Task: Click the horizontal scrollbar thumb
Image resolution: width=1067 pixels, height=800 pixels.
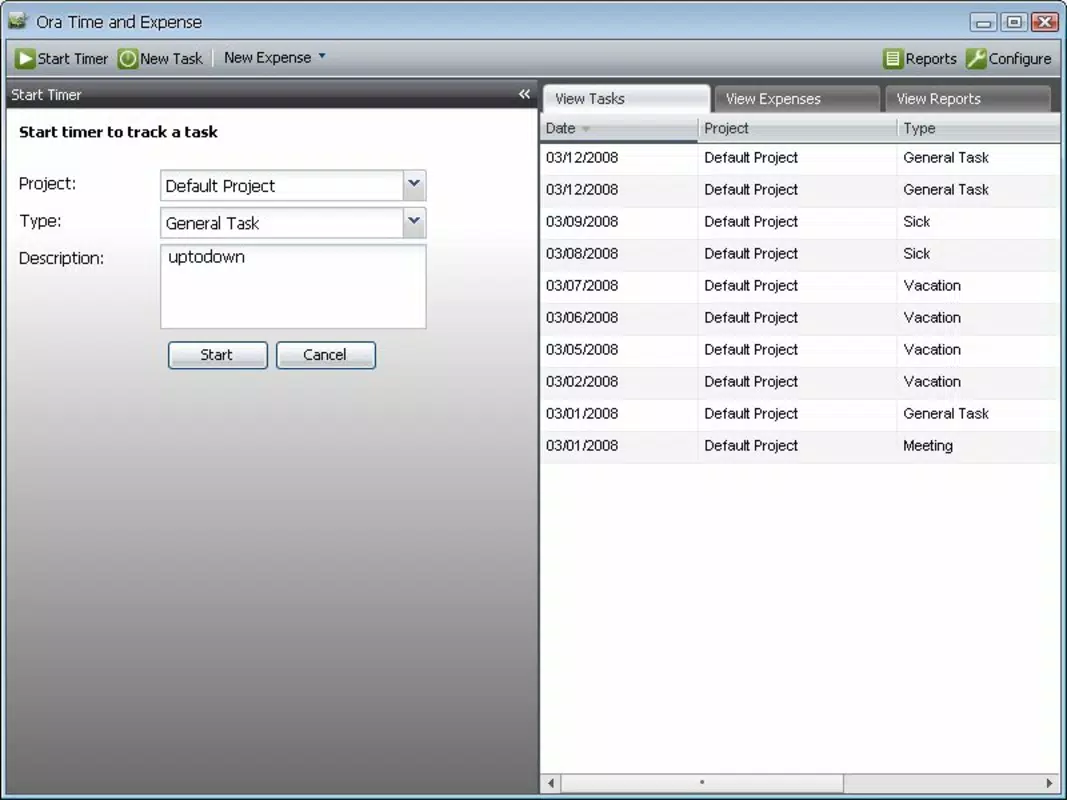Action: tap(702, 783)
